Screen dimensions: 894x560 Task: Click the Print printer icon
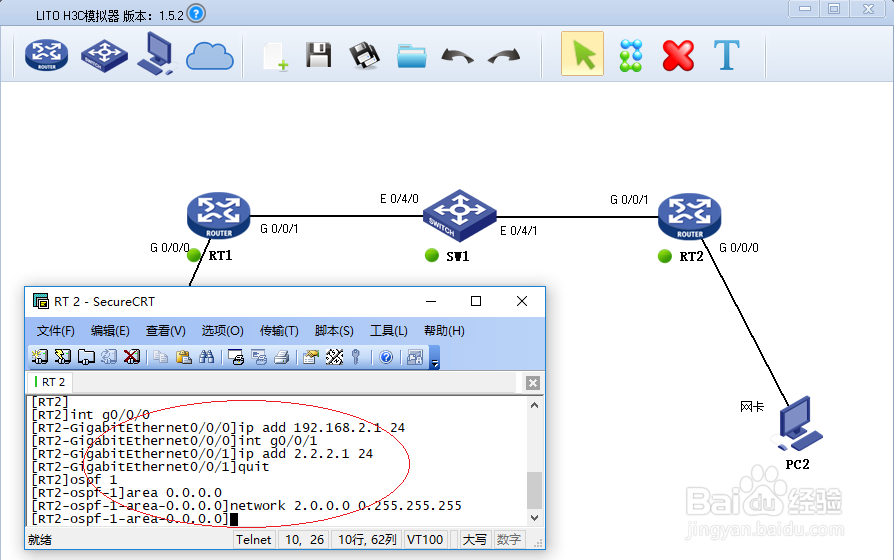282,357
